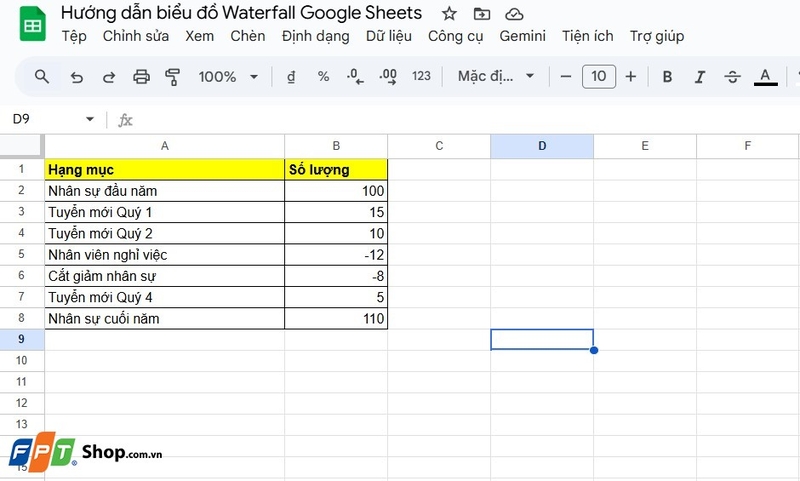Open the Trợ giúp menu
The image size is (800, 481).
click(x=657, y=36)
